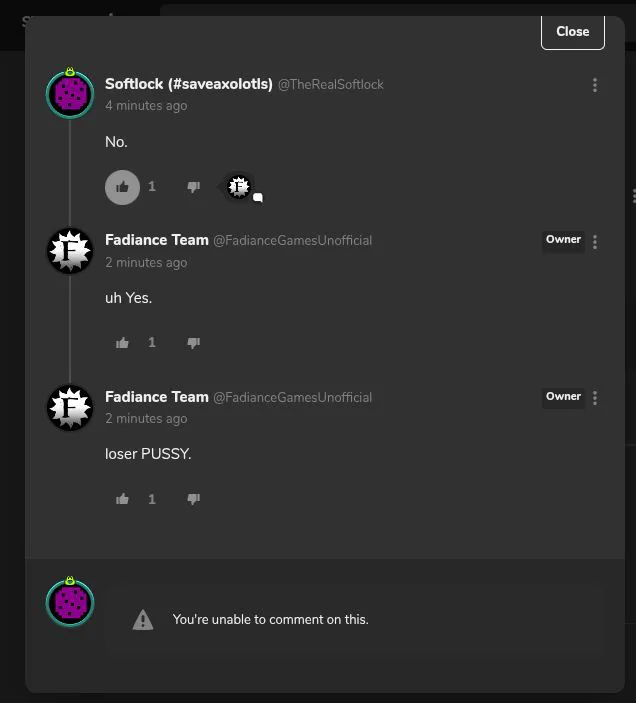
Task: Open the reply indicator avatar under "No."
Action: (239, 187)
